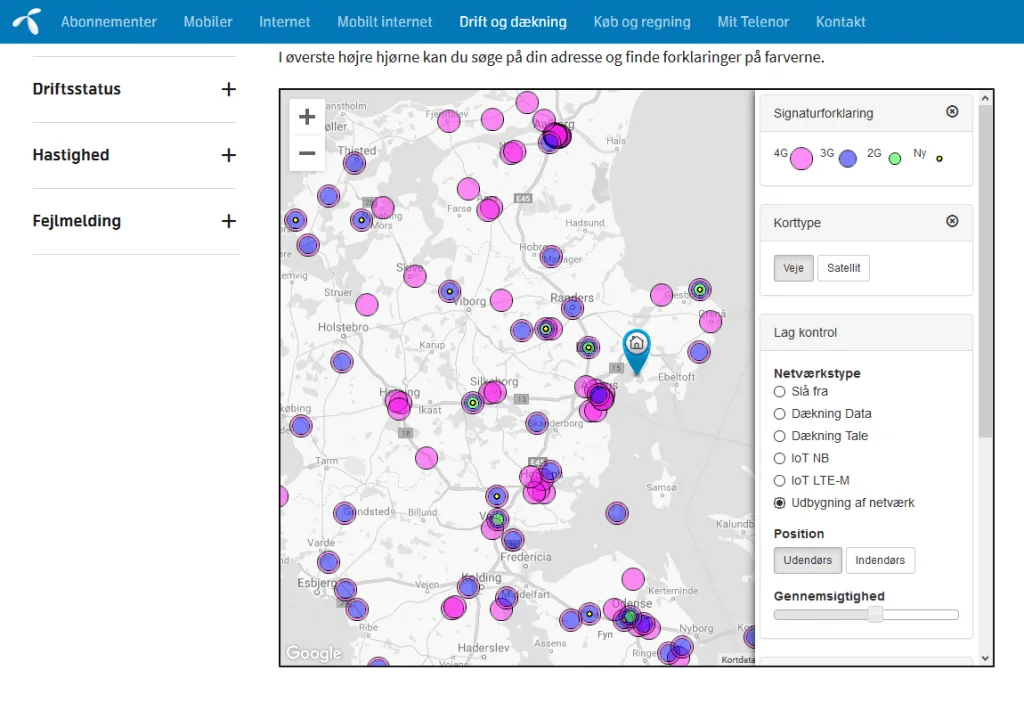The image size is (1024, 711).
Task: Click the map panel's vertical scrollbar thumb
Action: [985, 271]
